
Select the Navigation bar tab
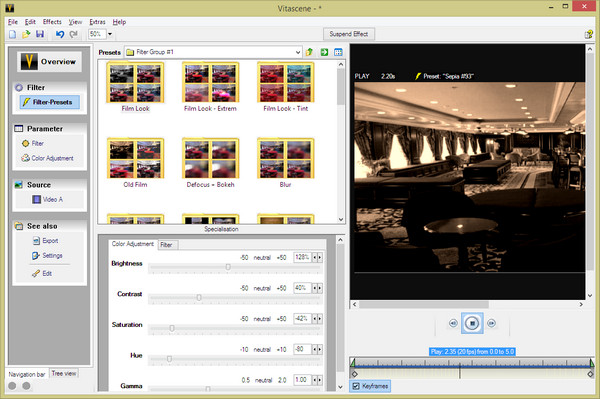(27, 374)
